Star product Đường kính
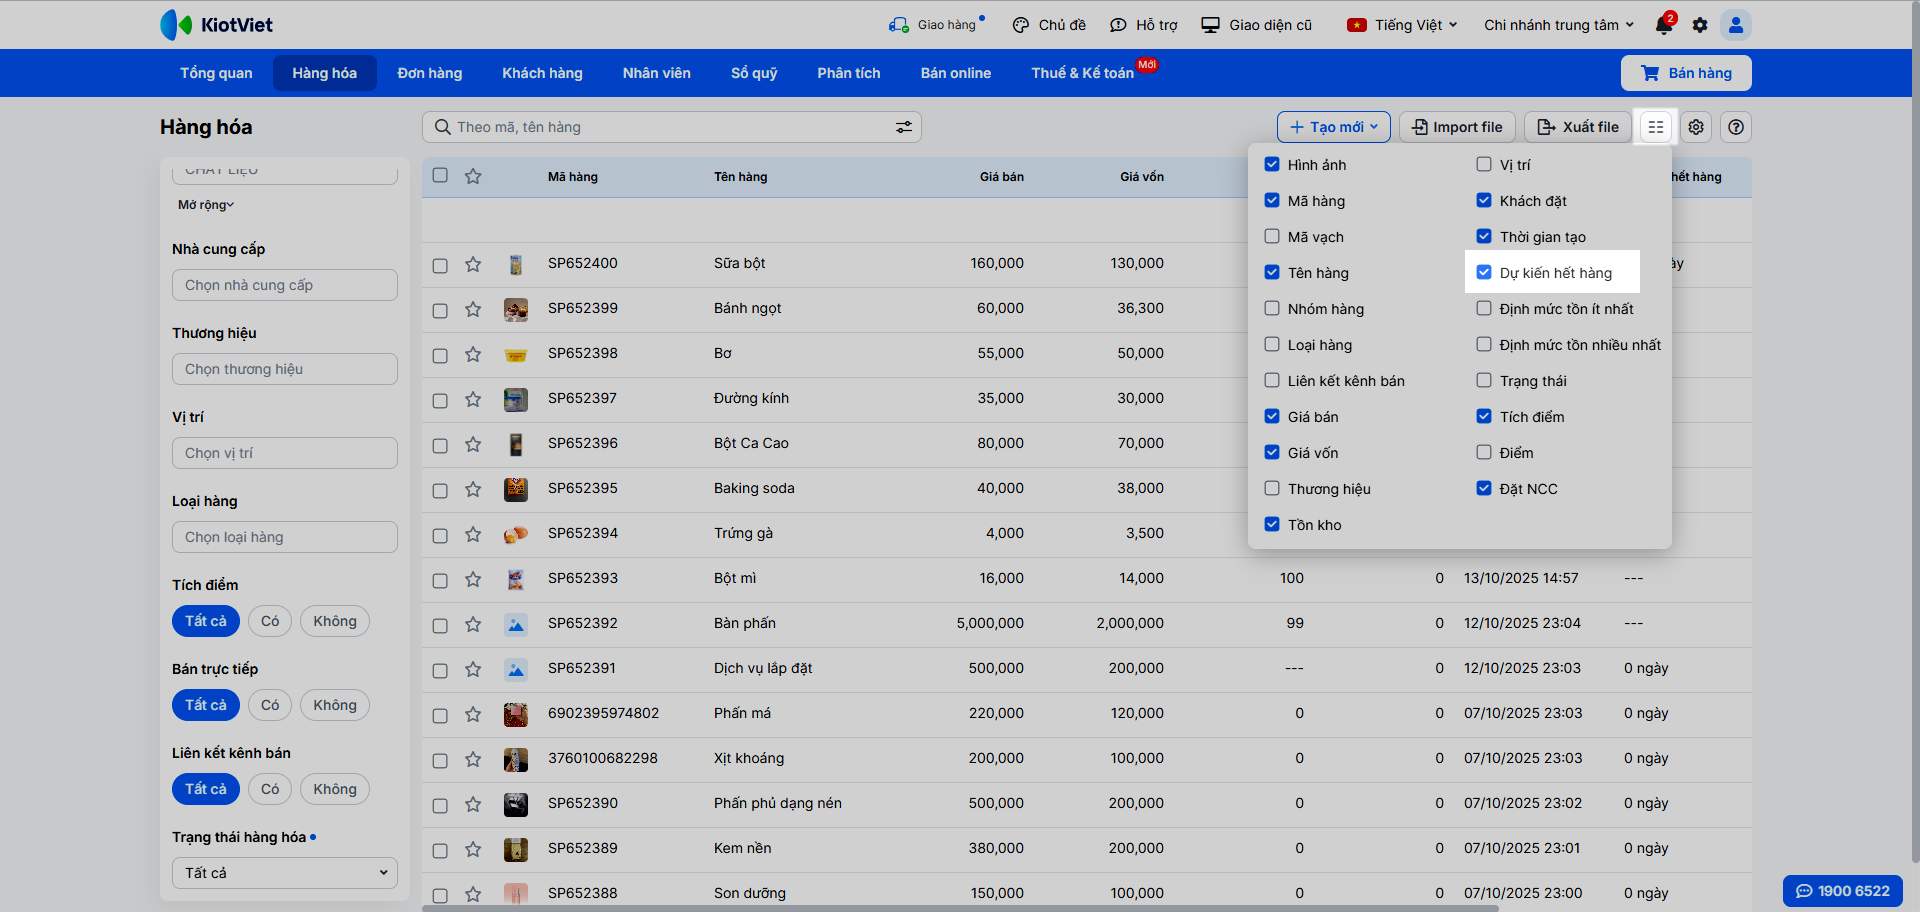The width and height of the screenshot is (1920, 912). click(x=473, y=399)
